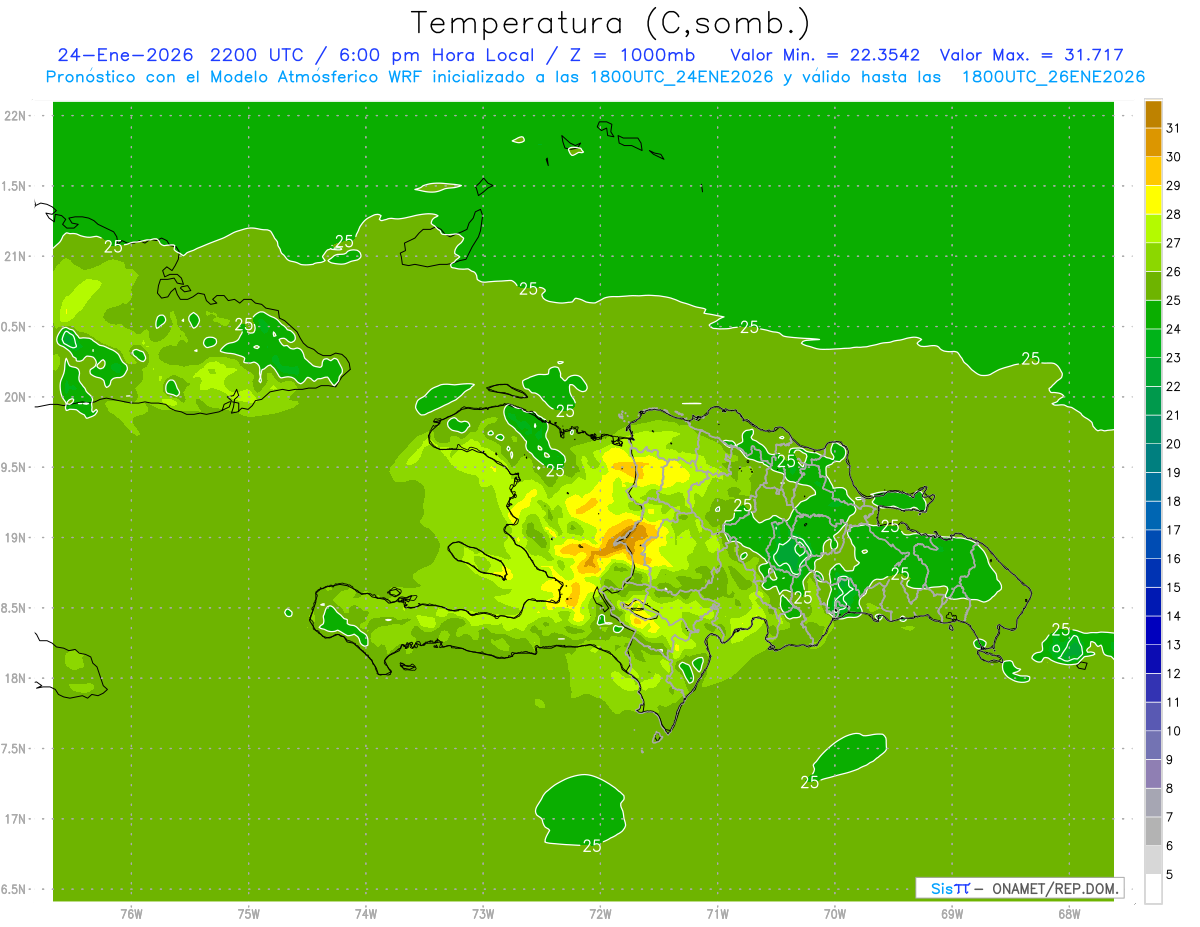The image size is (1200, 927).
Task: Click the 68W longitude axis label
Action: coord(1068,914)
